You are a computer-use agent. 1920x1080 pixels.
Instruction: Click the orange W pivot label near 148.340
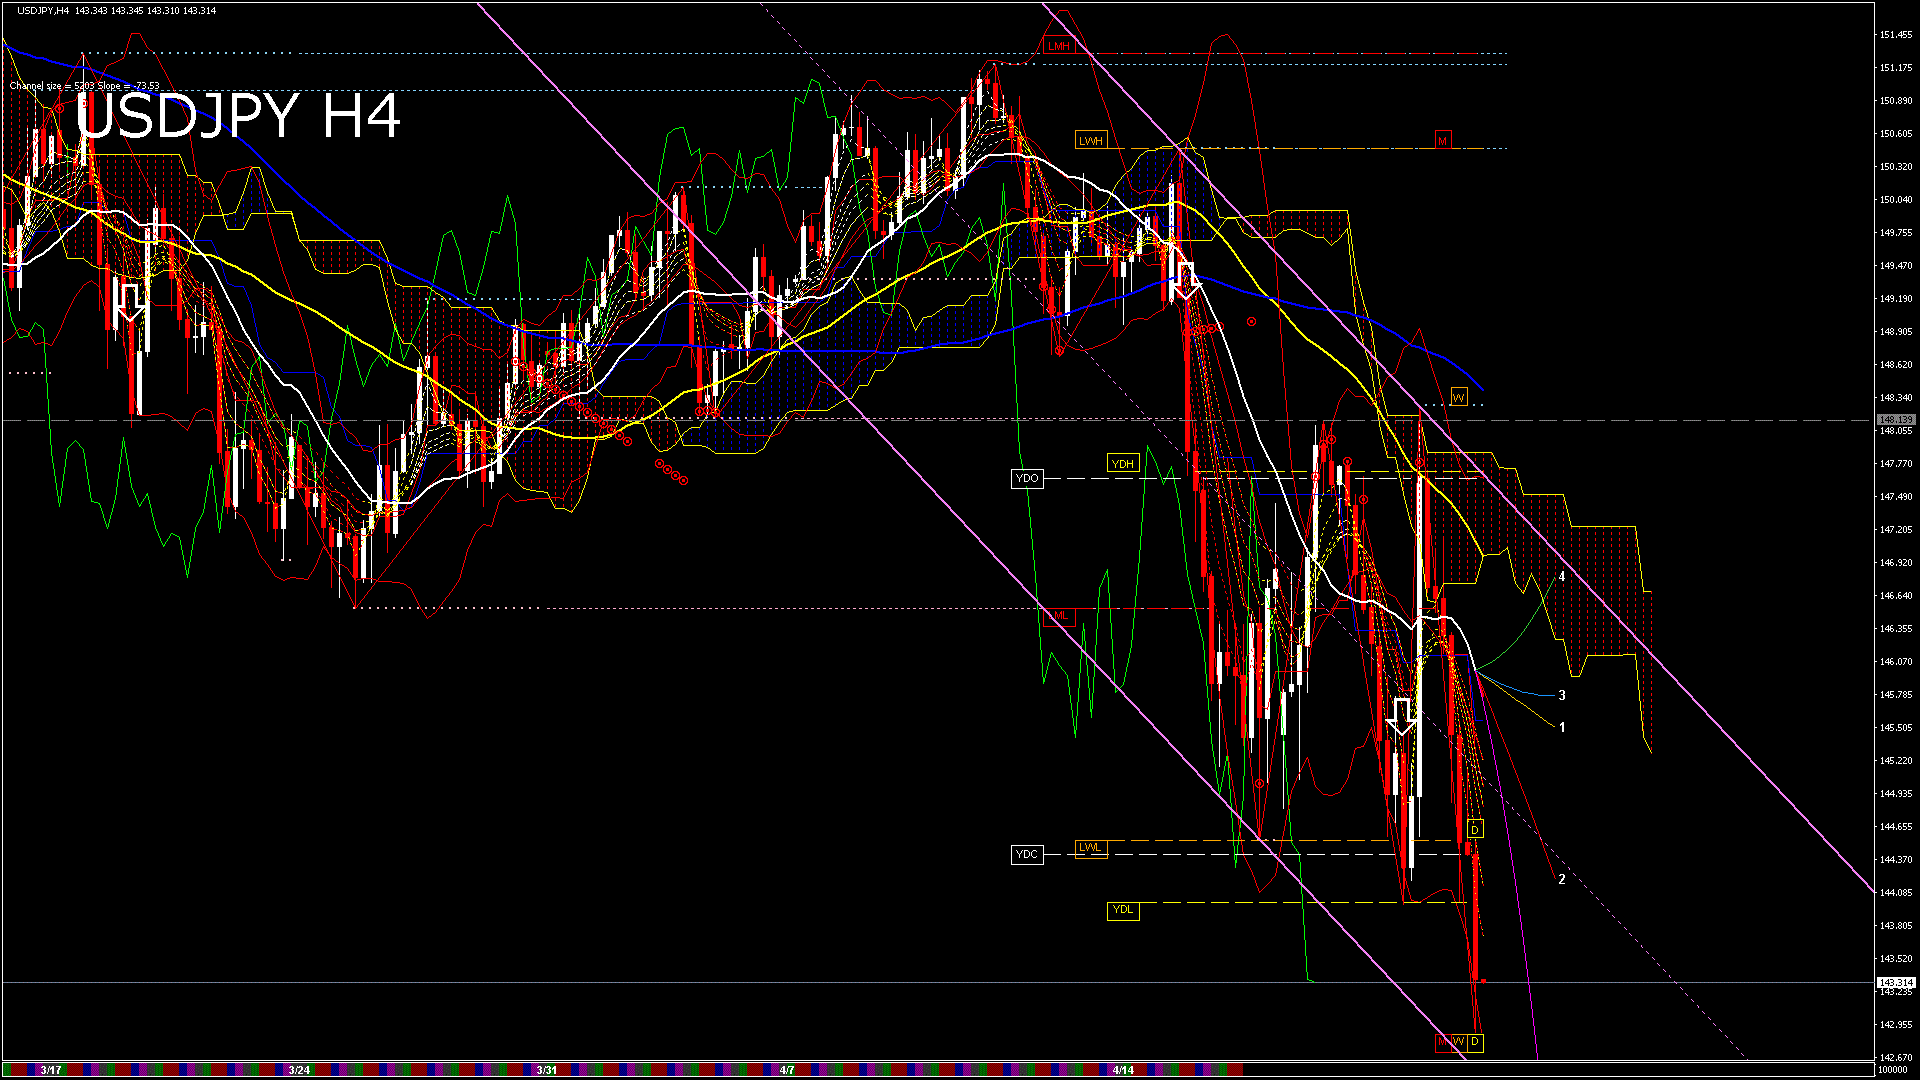point(1458,398)
